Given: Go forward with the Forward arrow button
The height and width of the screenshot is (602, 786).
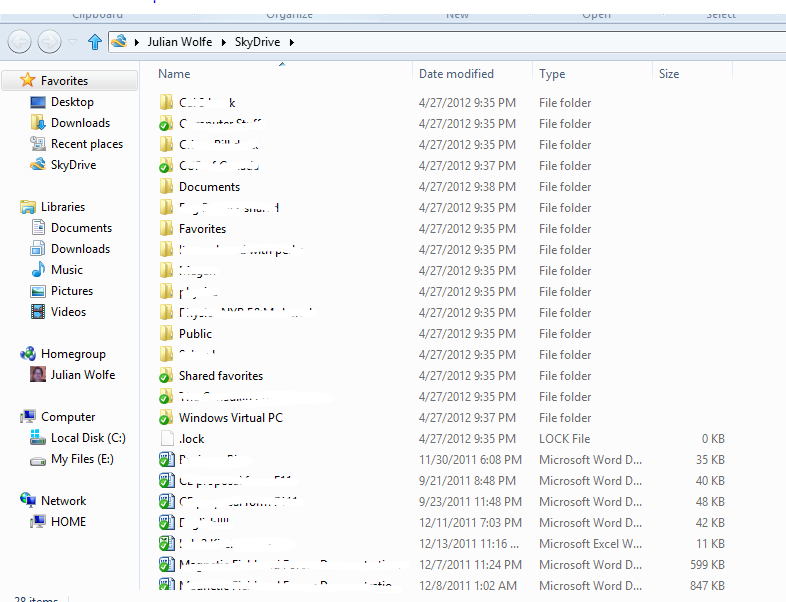Looking at the screenshot, I should 49,42.
